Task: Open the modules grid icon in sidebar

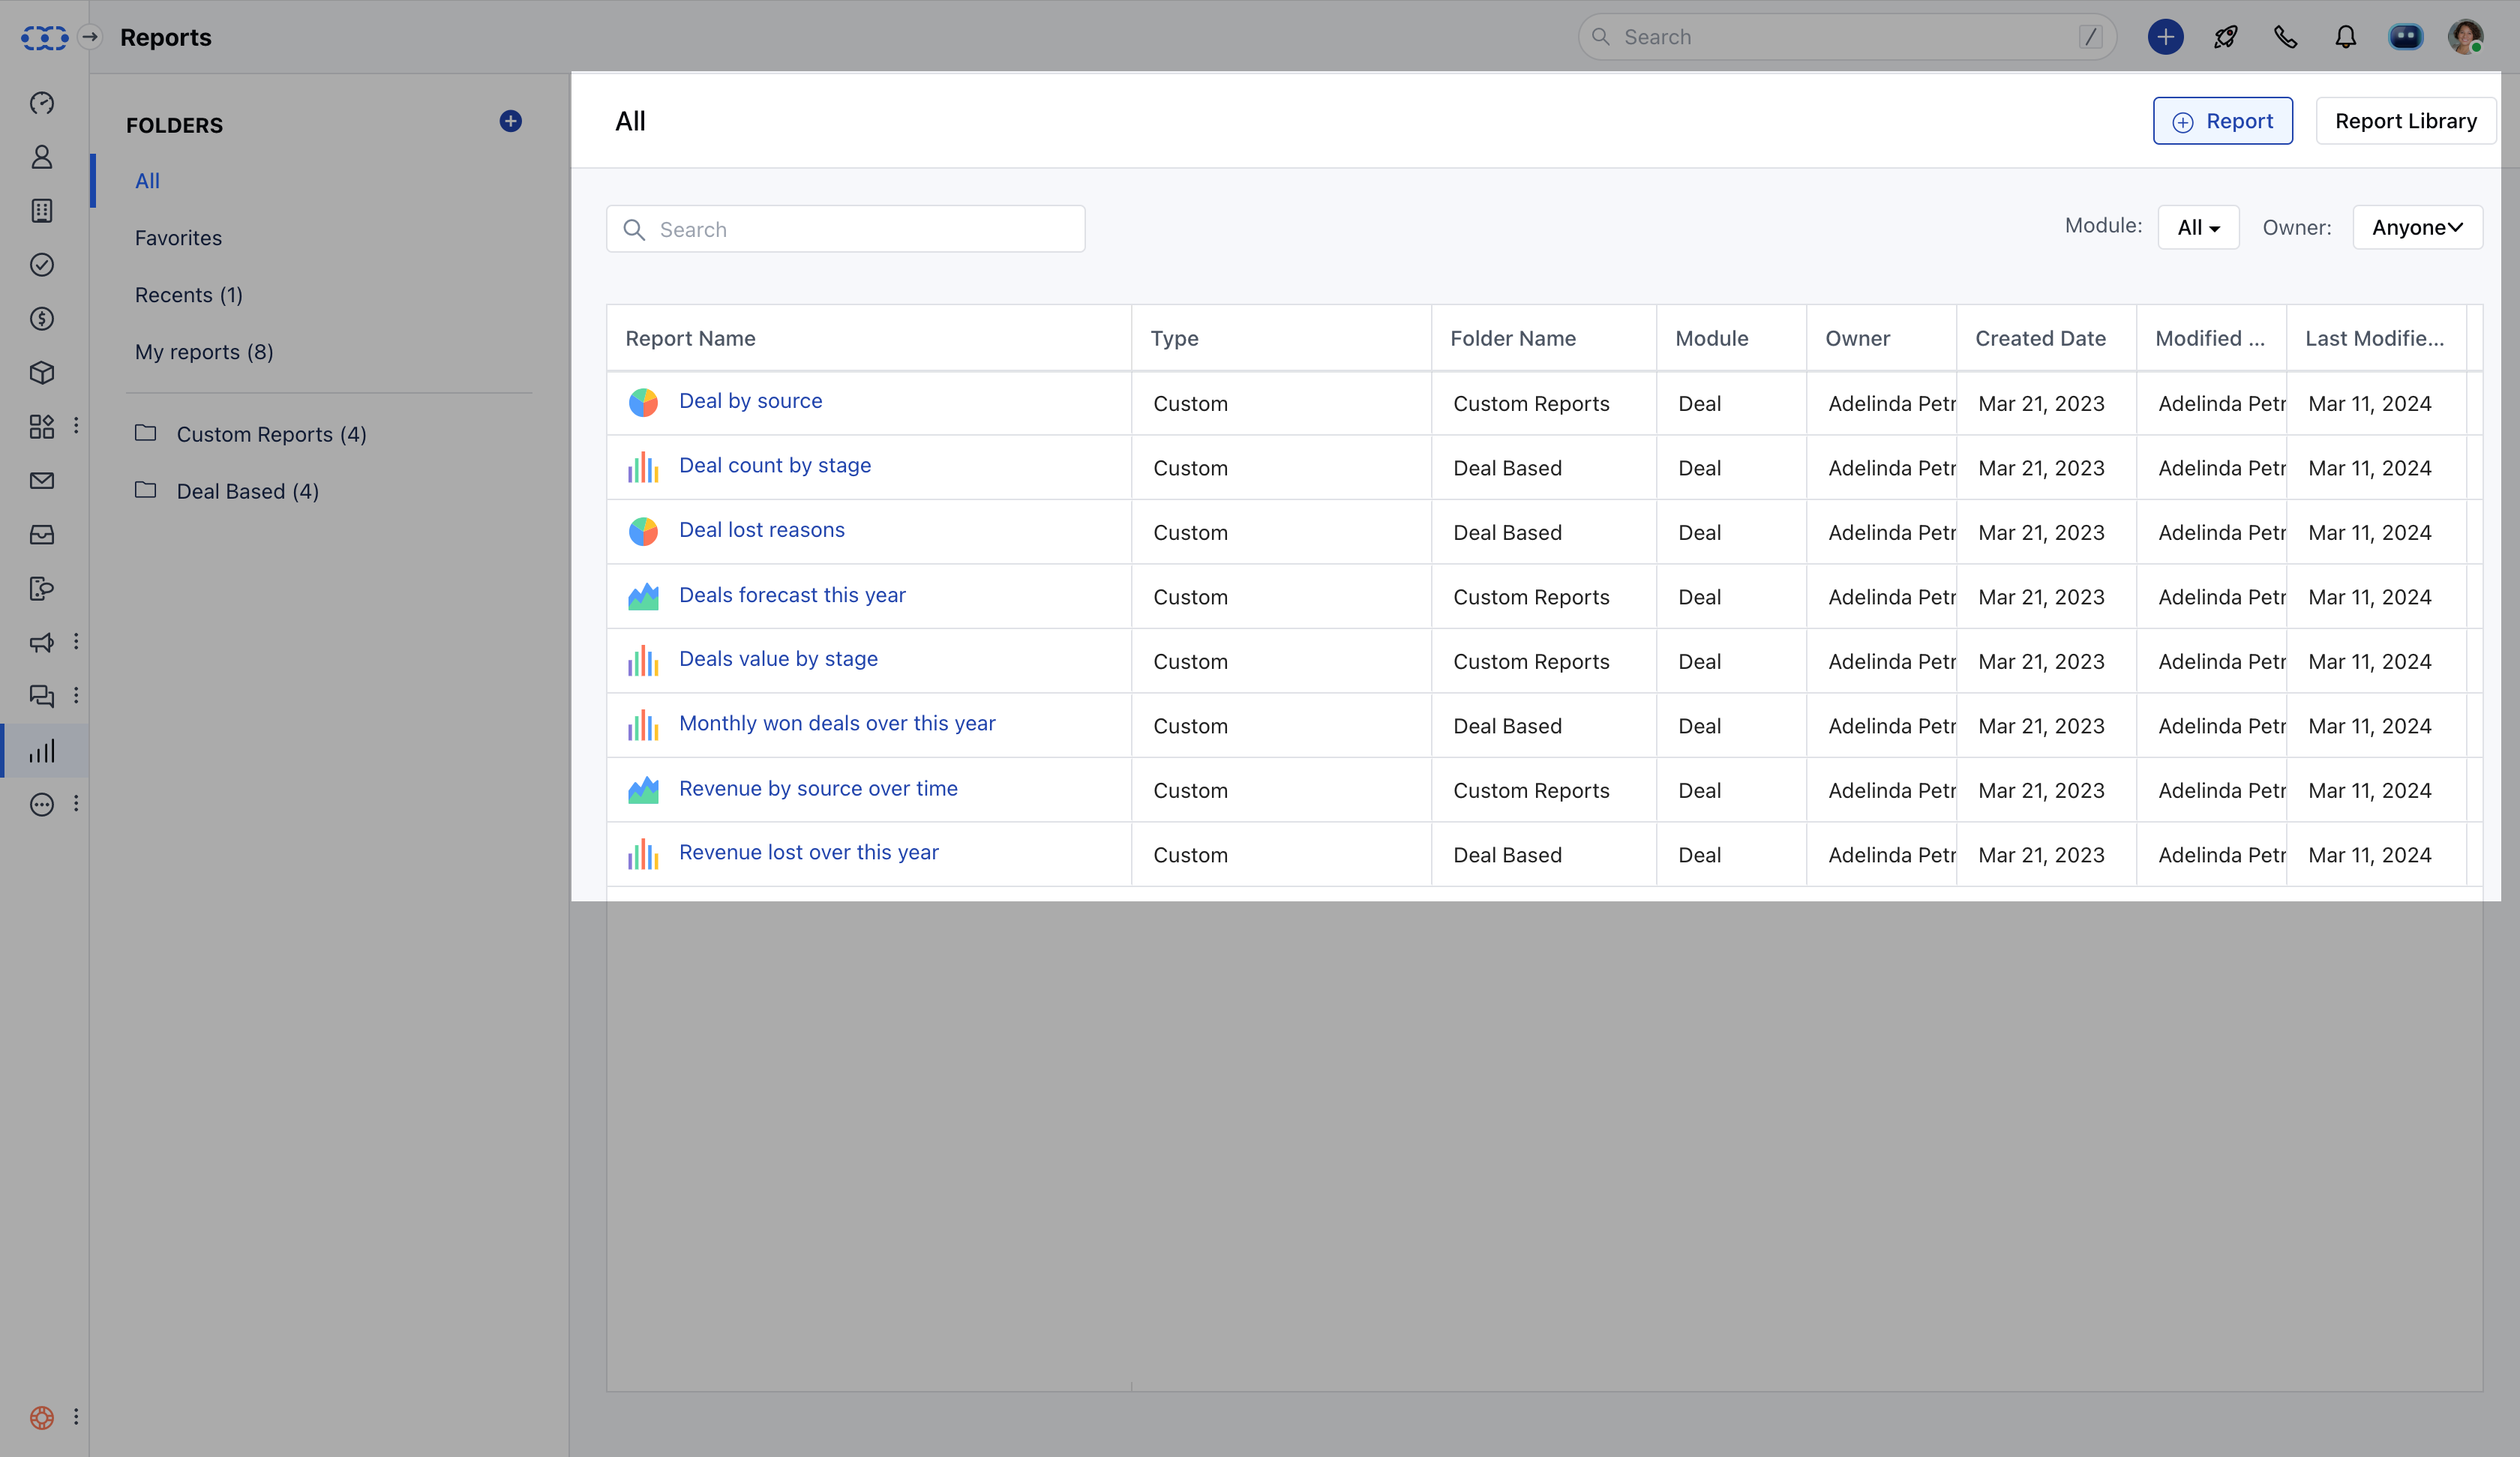Action: click(x=42, y=427)
